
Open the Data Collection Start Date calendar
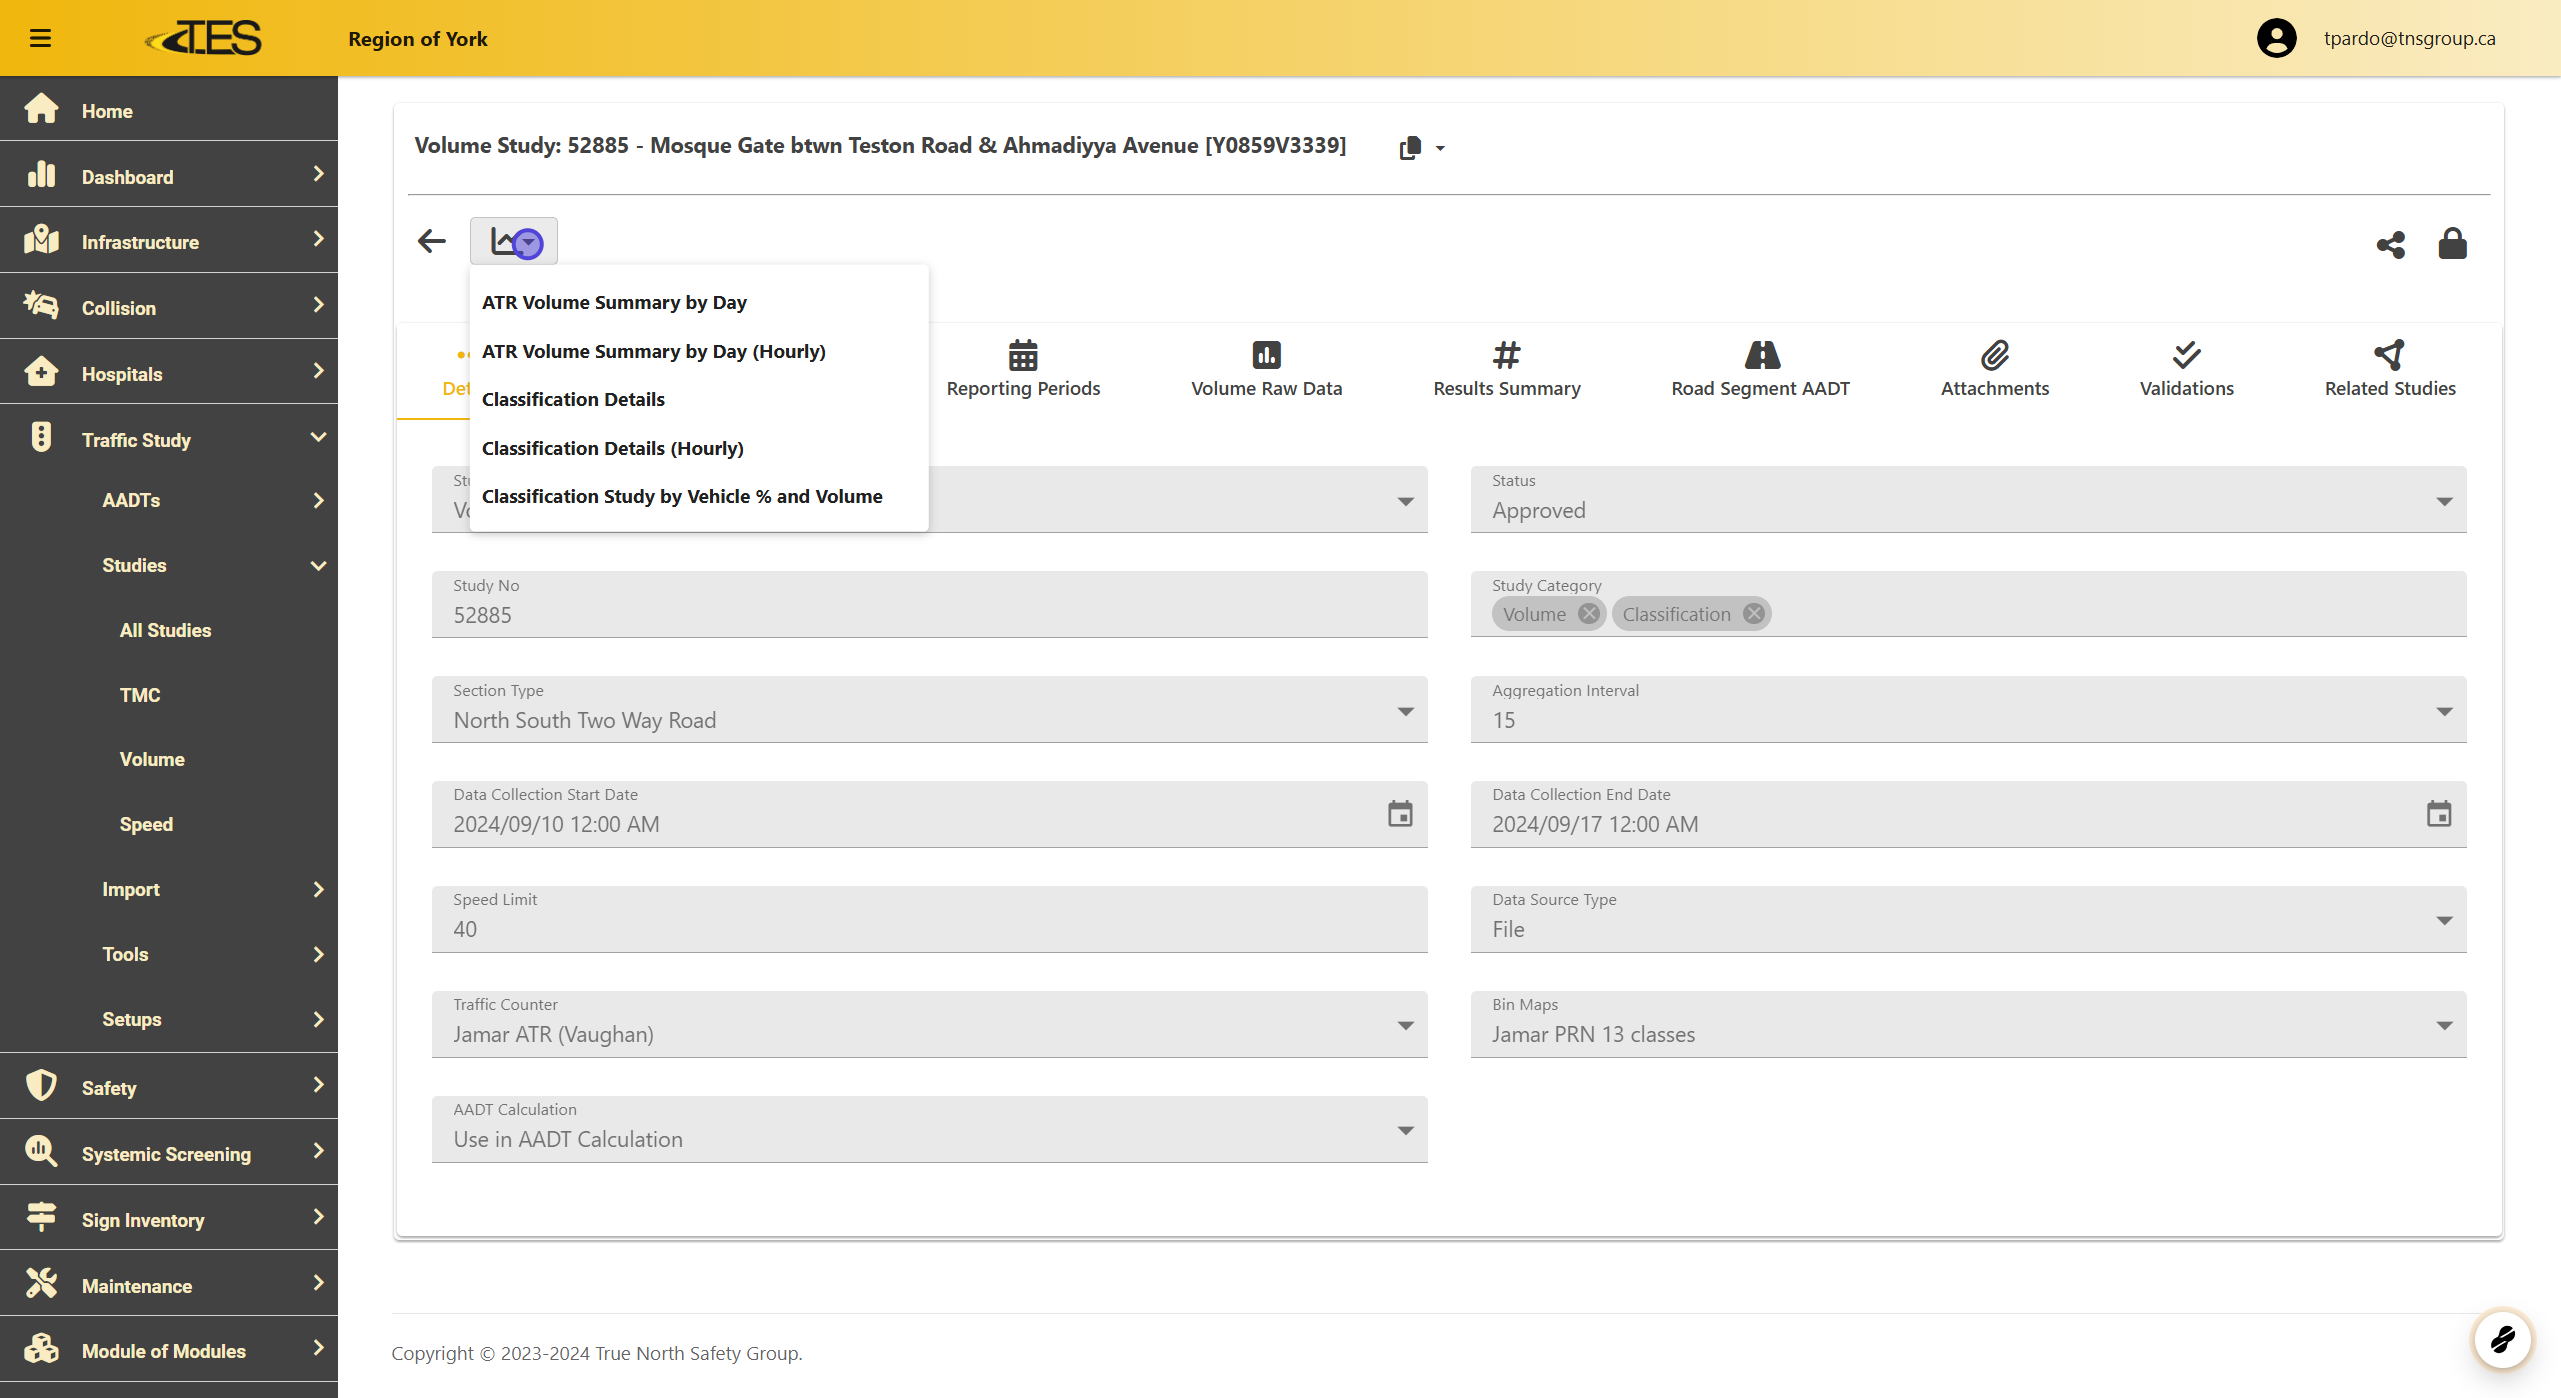(1400, 814)
